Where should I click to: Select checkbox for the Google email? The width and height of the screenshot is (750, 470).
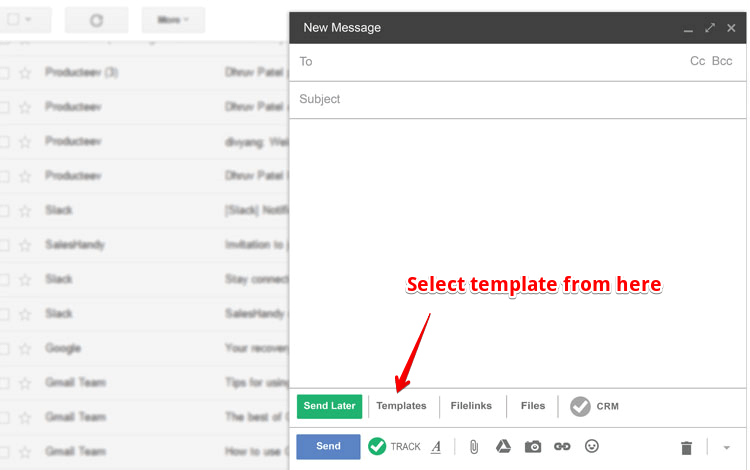click(x=4, y=349)
